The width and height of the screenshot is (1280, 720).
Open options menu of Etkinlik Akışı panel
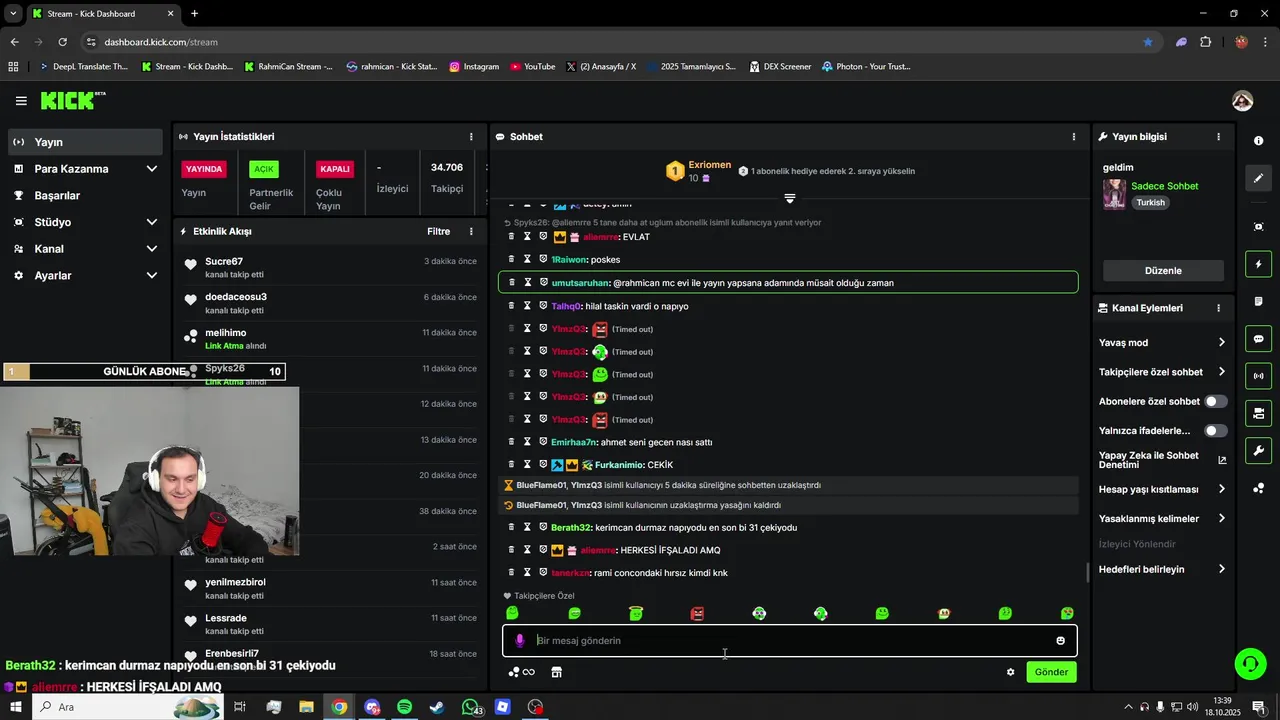tap(471, 232)
